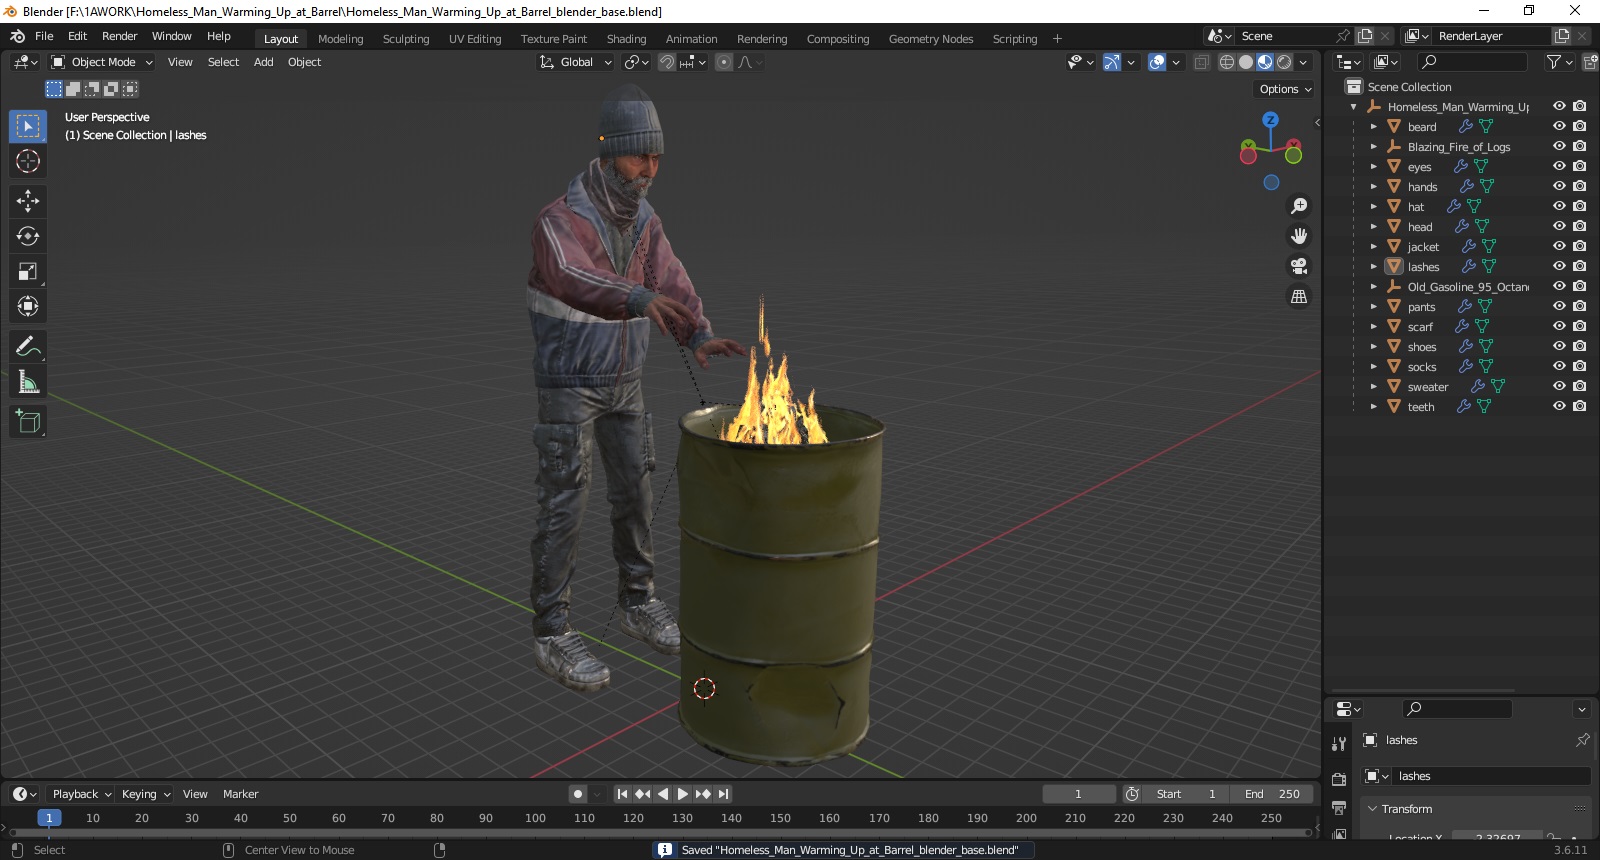Jump to the end frame
The height and width of the screenshot is (860, 1600).
click(x=723, y=794)
